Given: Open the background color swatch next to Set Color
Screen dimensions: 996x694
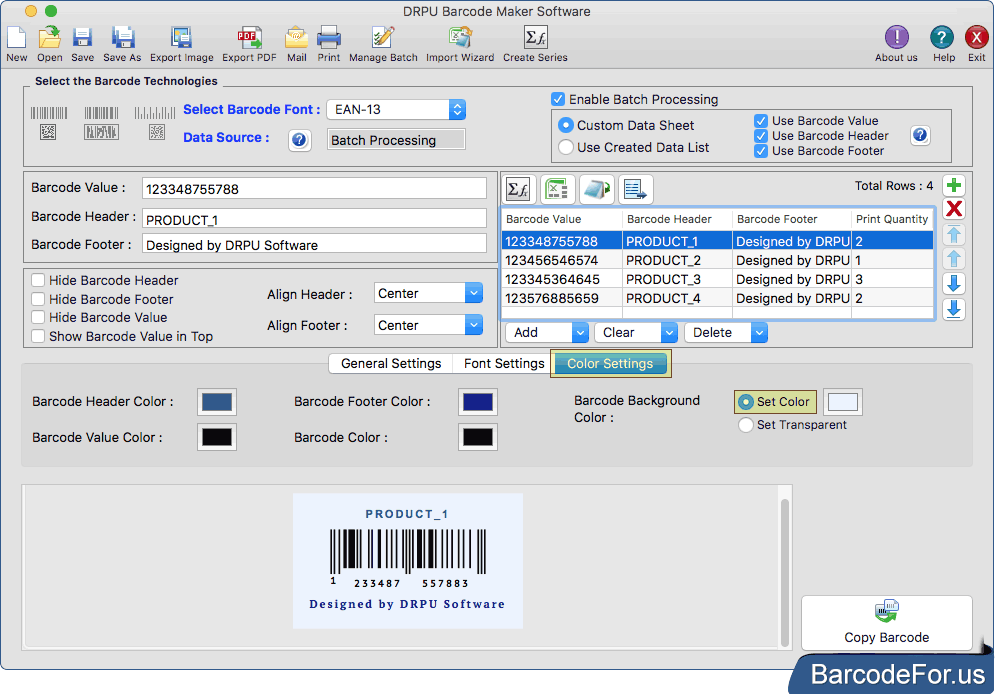Looking at the screenshot, I should point(843,402).
